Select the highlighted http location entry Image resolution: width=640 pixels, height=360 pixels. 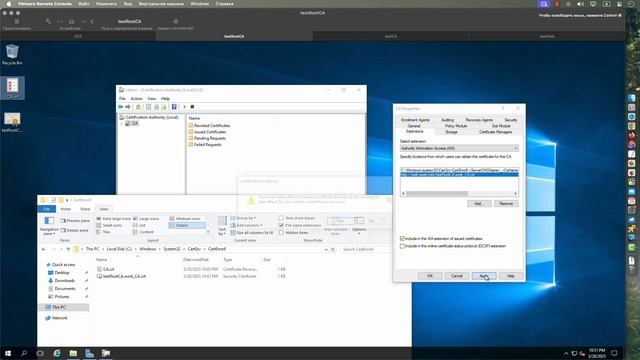(x=459, y=174)
